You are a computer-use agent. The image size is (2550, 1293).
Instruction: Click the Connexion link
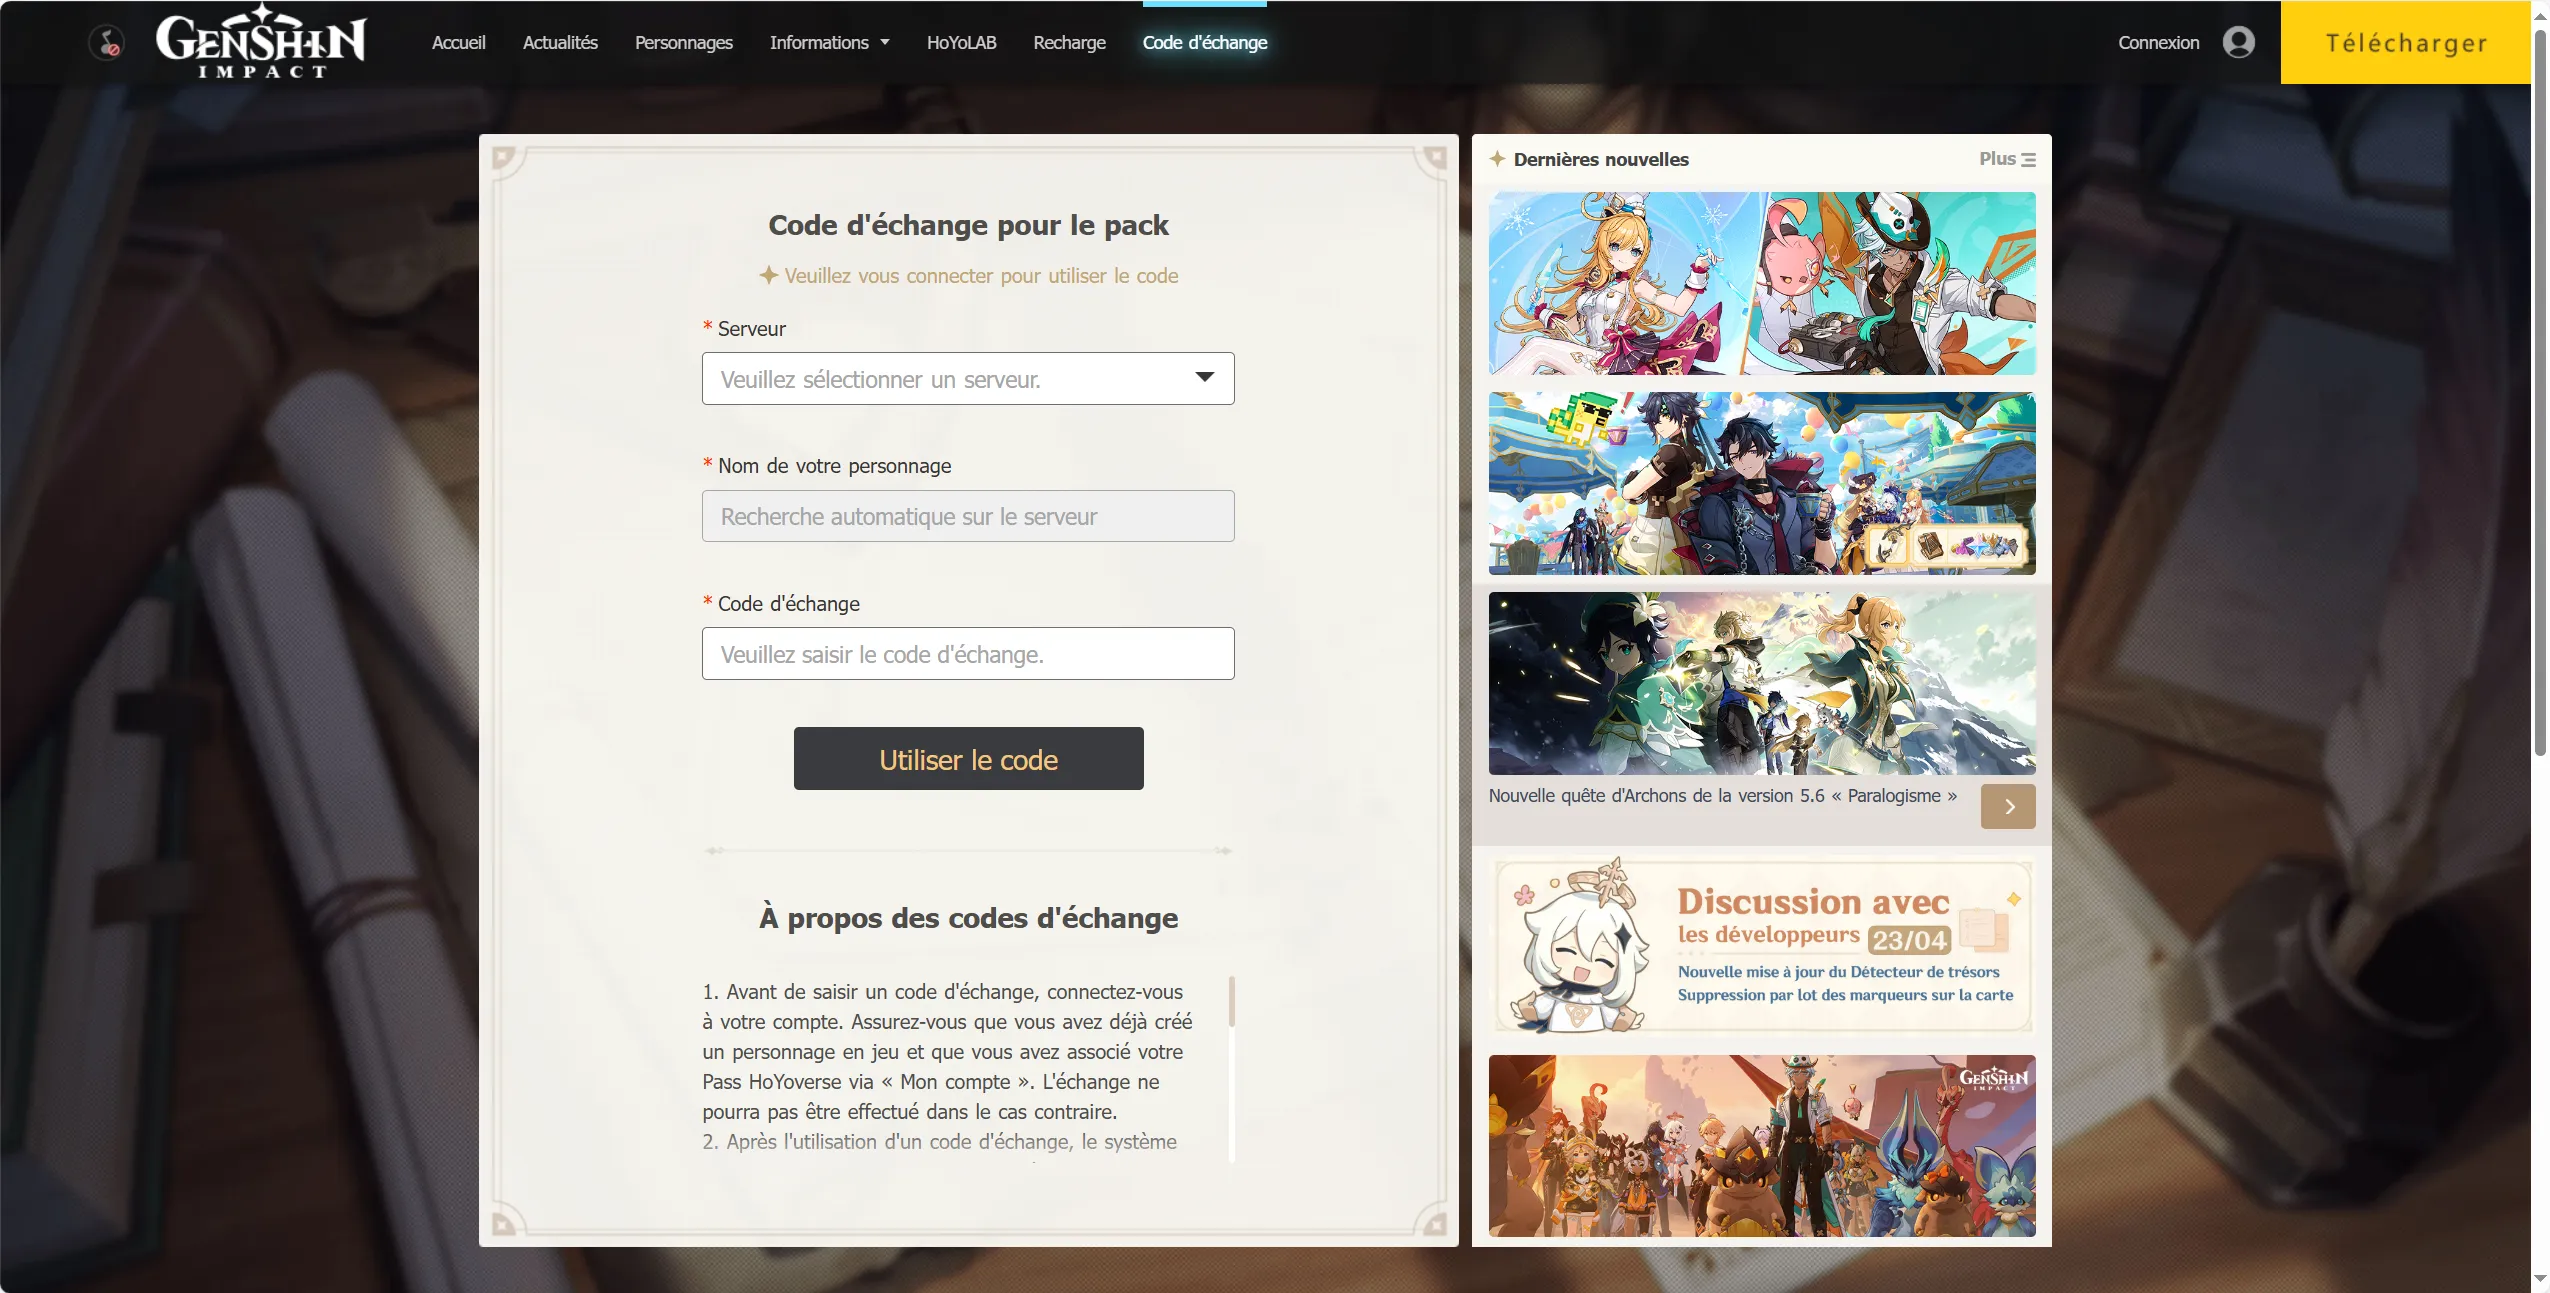coord(2158,42)
